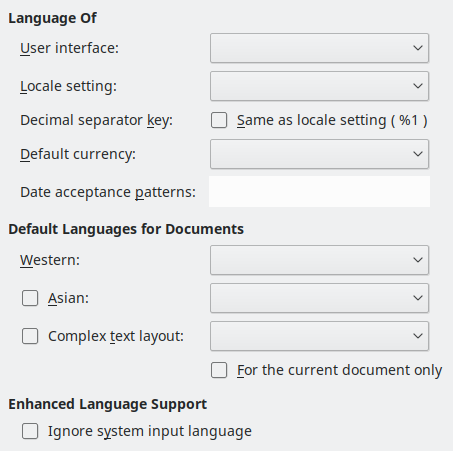Open the Complex text layout dropdown

click(319, 336)
